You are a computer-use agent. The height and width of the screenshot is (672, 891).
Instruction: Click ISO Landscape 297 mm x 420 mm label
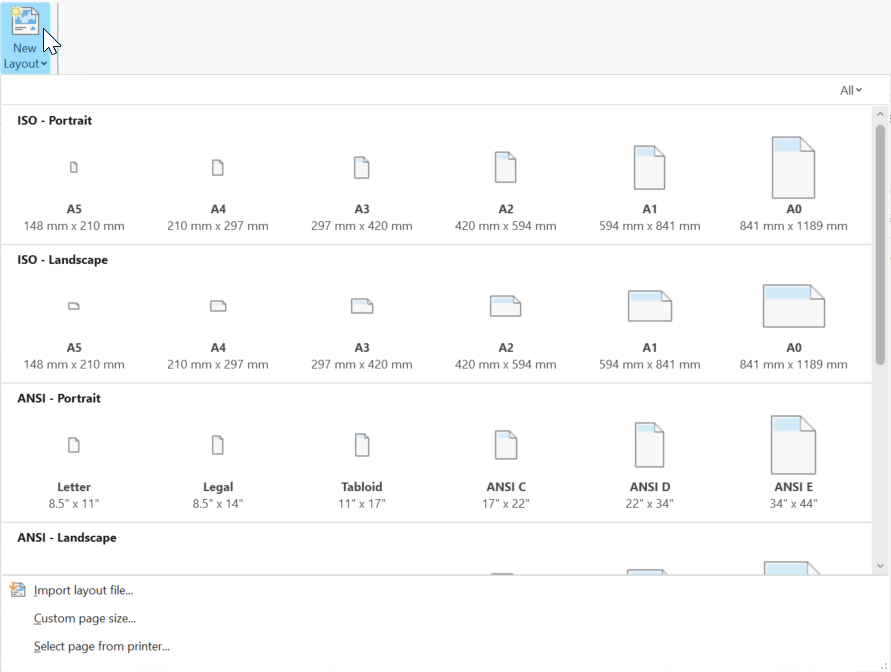[362, 364]
